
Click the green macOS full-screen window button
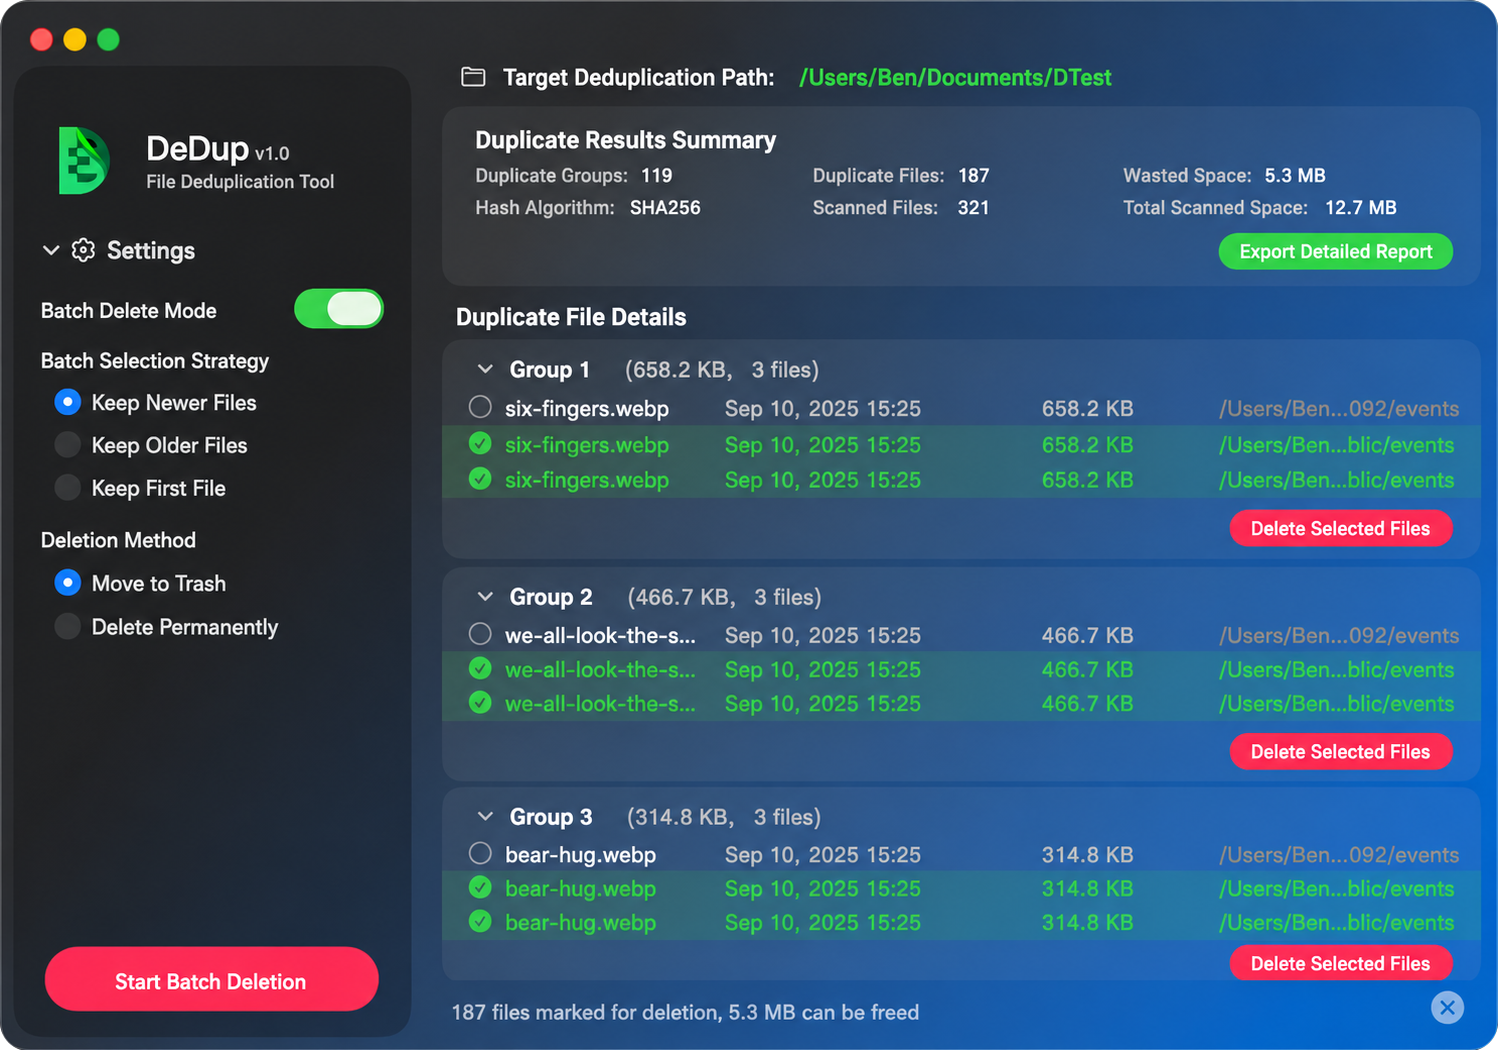(108, 39)
